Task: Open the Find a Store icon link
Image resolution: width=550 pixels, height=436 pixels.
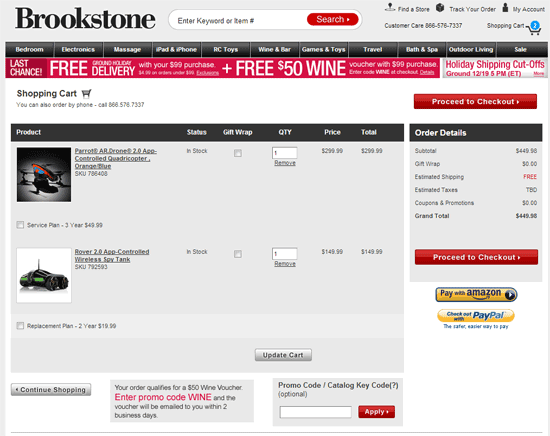Action: pyautogui.click(x=390, y=7)
